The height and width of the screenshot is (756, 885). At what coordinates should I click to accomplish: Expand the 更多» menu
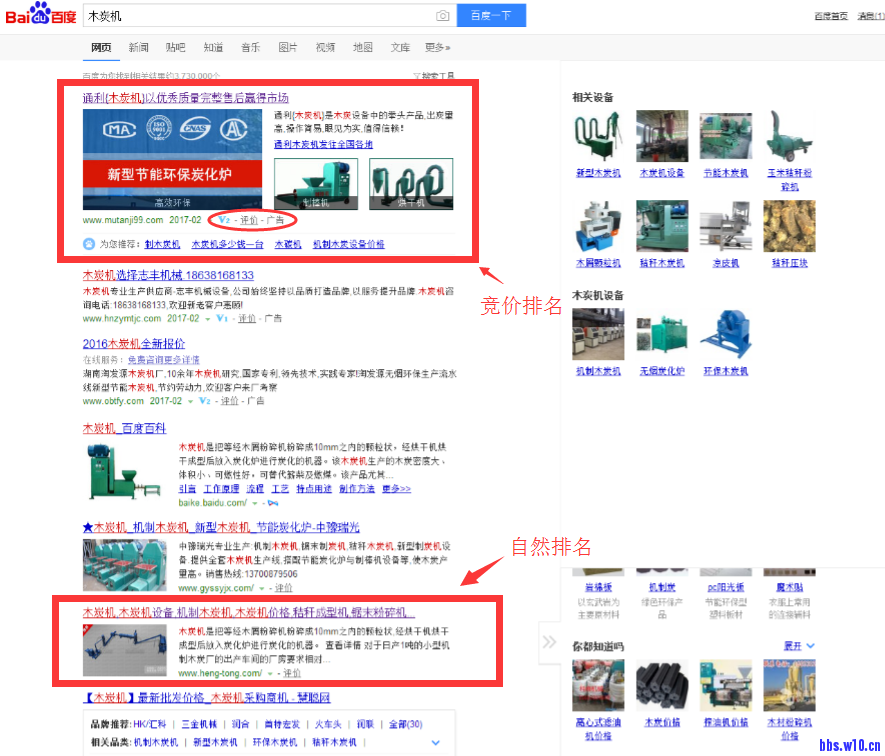coord(437,47)
